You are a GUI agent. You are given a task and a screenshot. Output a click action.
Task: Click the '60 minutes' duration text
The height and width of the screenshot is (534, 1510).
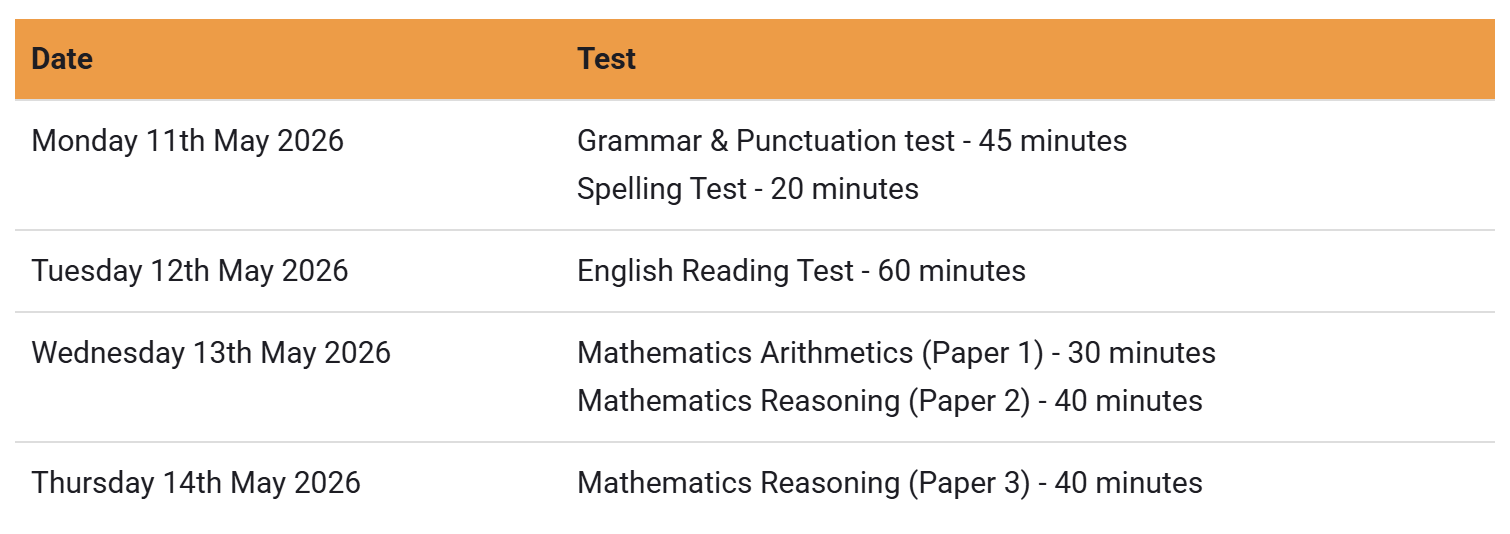(x=952, y=271)
